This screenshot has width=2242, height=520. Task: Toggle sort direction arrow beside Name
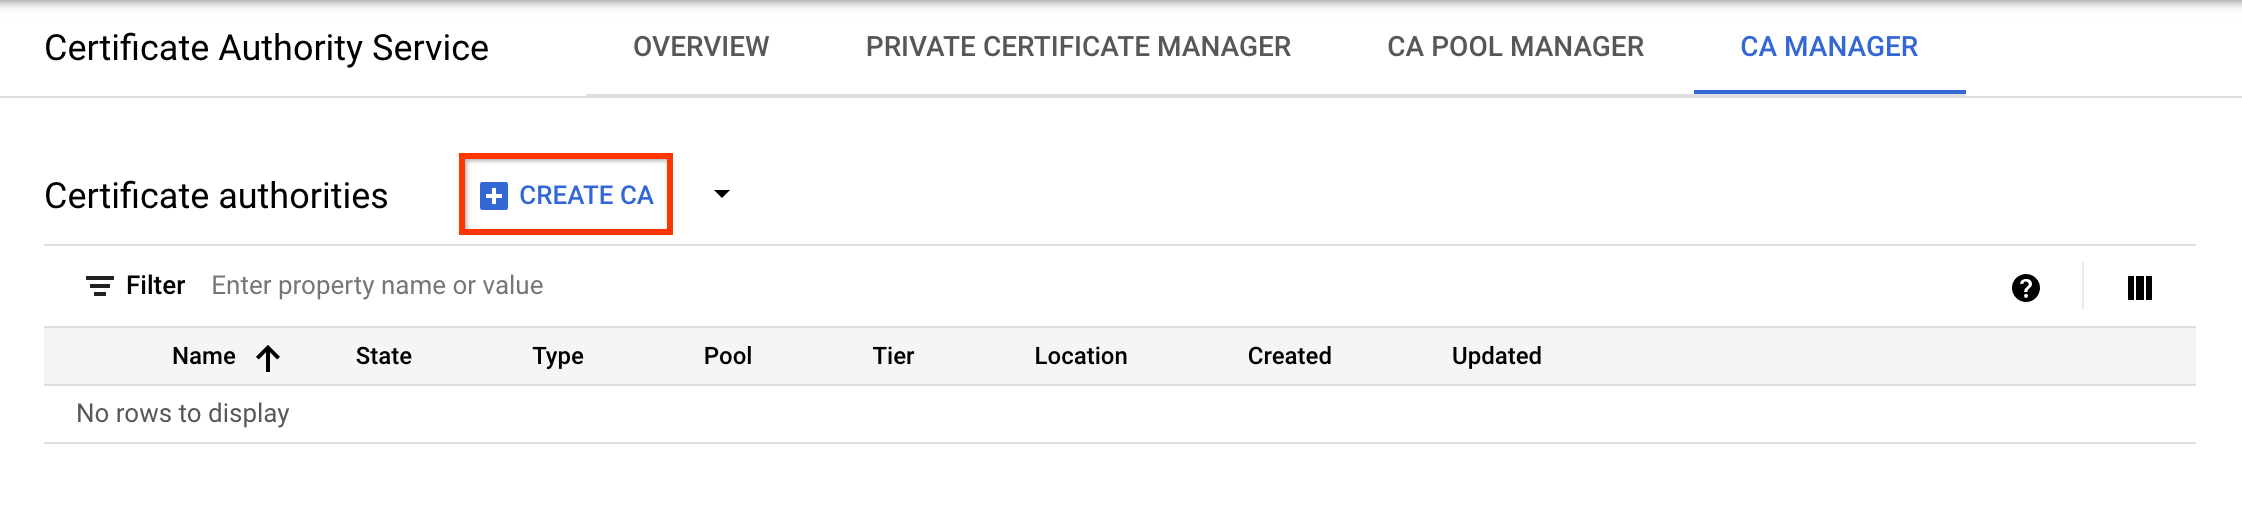[x=268, y=357]
